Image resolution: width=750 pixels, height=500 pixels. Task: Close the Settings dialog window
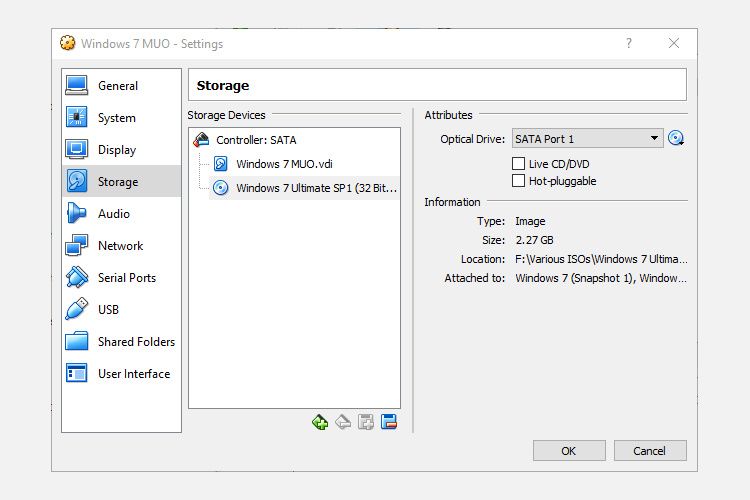pyautogui.click(x=674, y=44)
